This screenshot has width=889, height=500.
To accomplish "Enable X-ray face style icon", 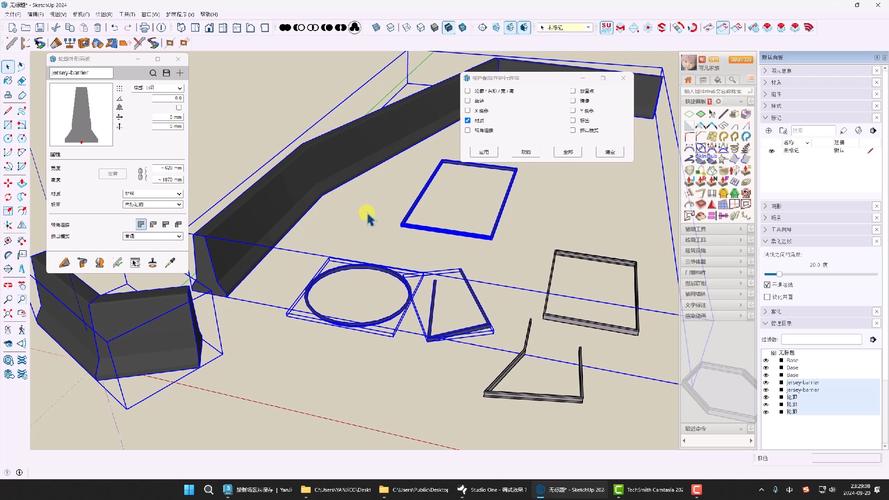I will 376,27.
